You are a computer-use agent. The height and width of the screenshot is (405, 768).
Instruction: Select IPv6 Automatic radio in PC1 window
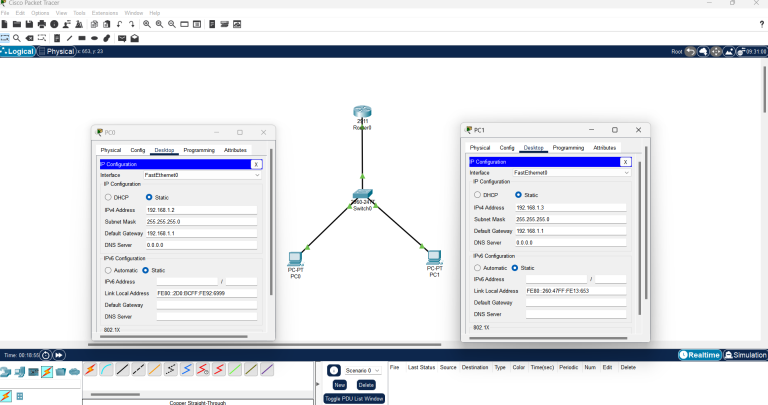click(x=477, y=268)
